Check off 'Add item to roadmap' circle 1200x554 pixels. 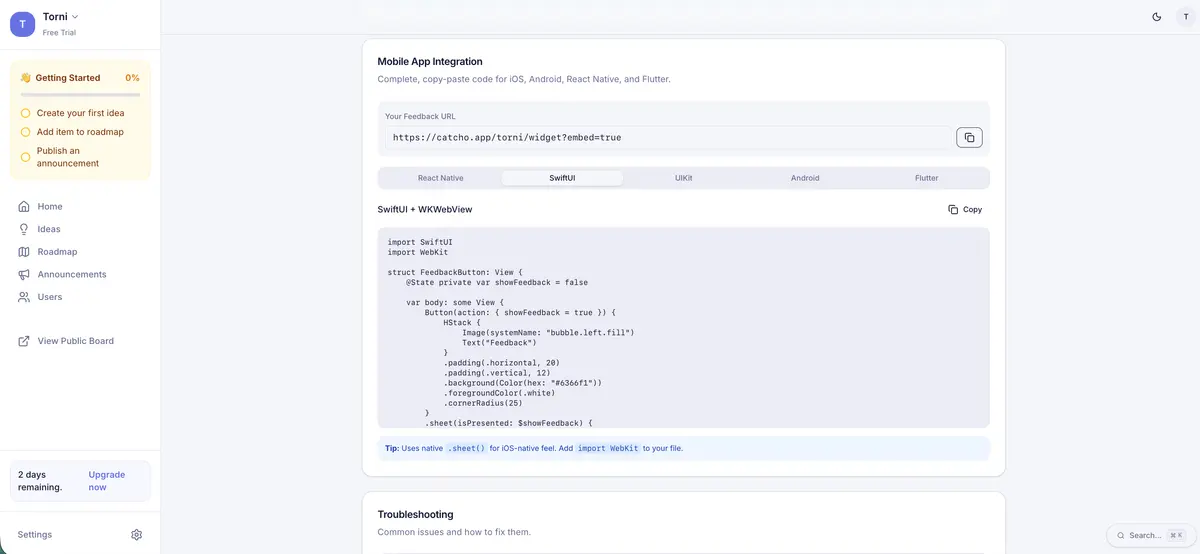[26, 132]
